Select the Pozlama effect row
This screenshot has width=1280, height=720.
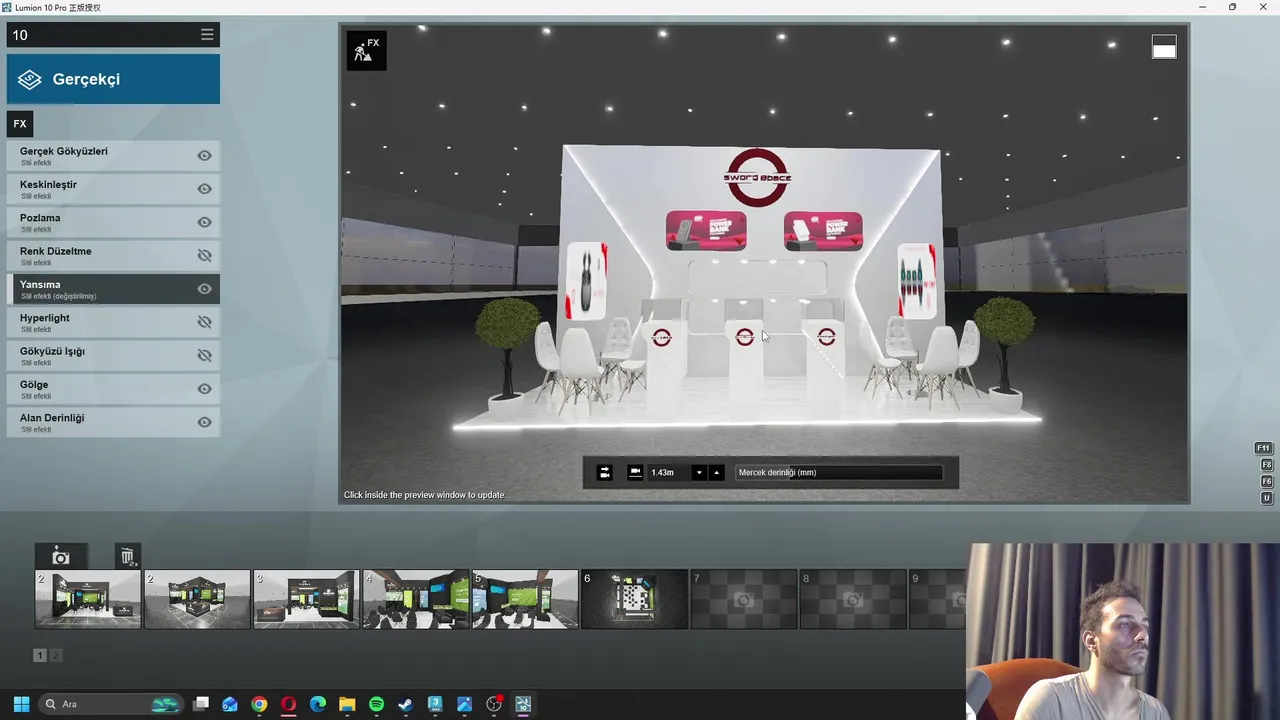(x=113, y=222)
